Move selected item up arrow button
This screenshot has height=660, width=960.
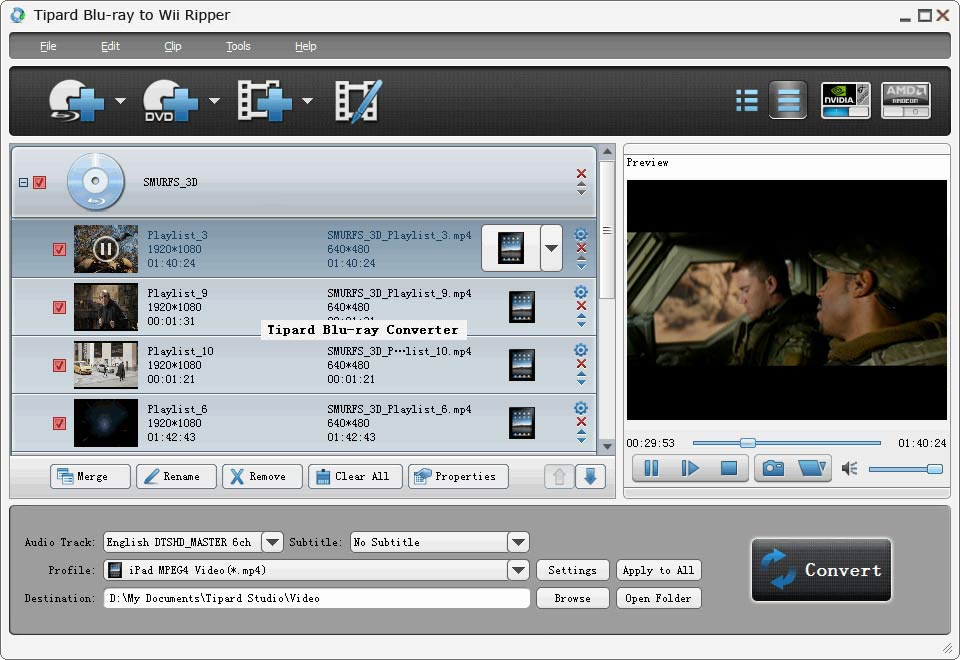[x=559, y=476]
